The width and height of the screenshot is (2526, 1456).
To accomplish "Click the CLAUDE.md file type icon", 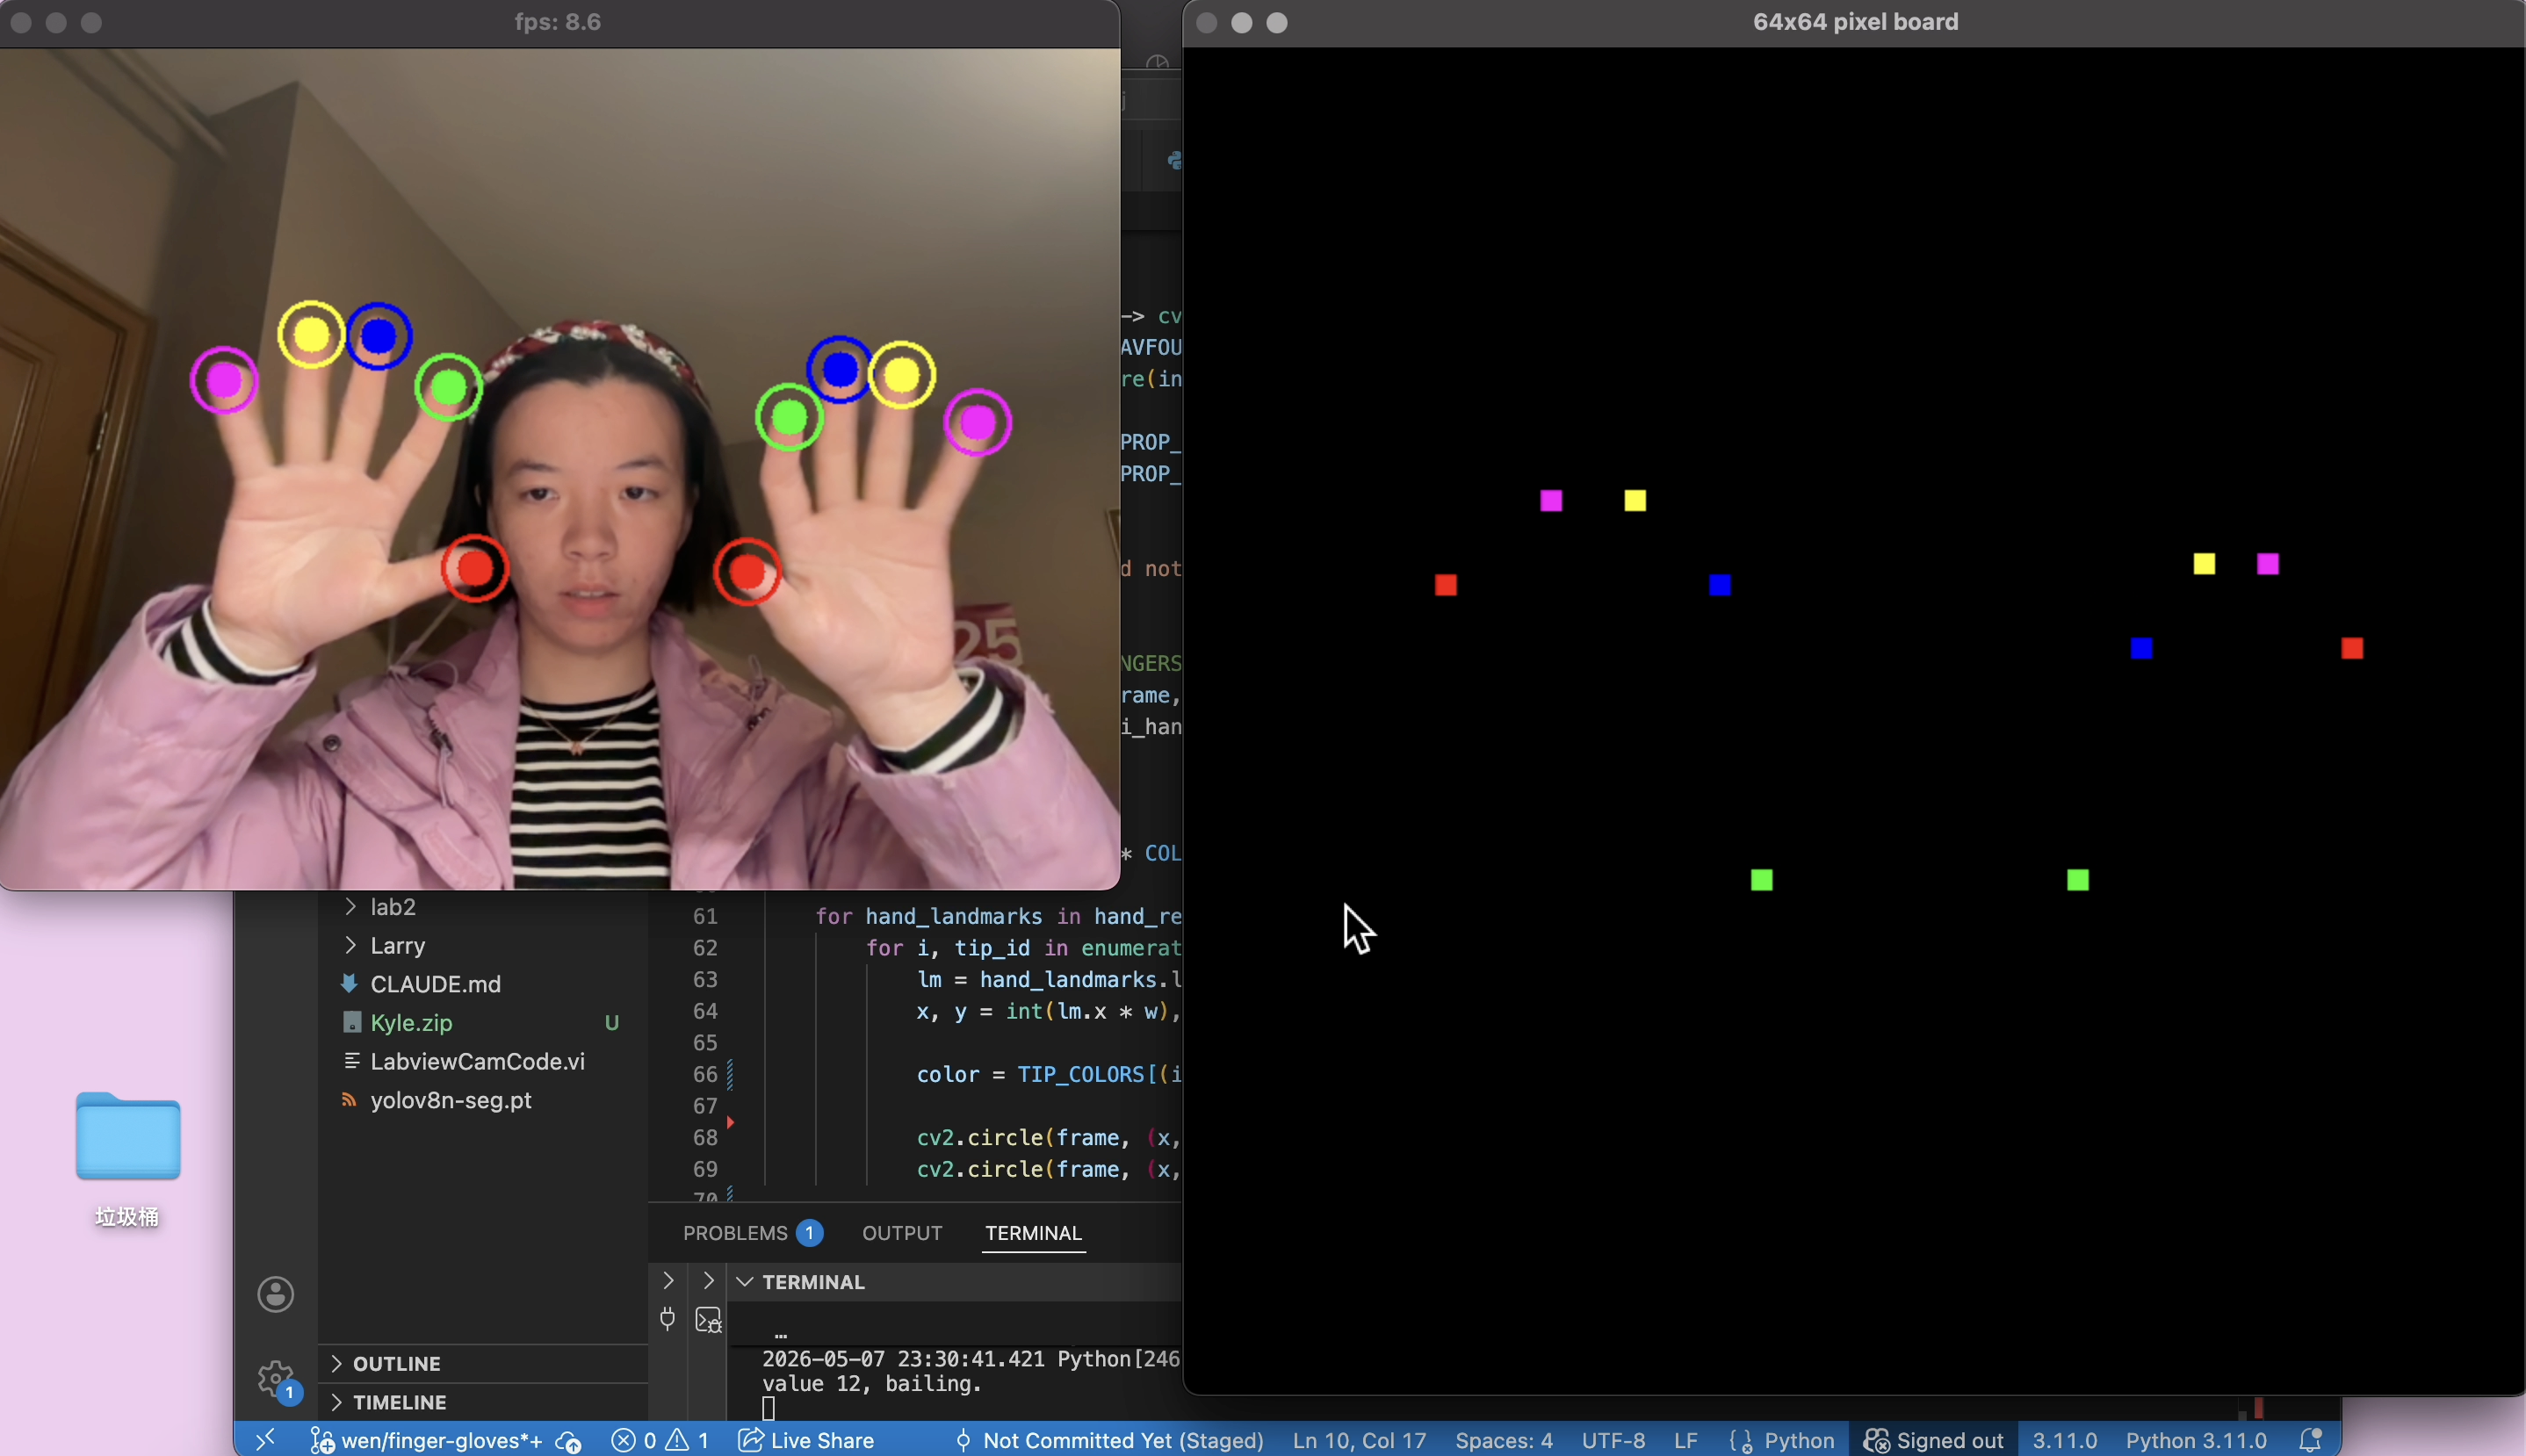I will [x=349, y=984].
